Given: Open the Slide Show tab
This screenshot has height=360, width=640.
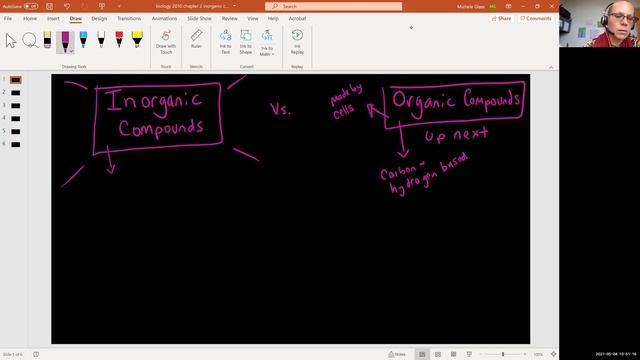Looking at the screenshot, I should click(x=199, y=19).
